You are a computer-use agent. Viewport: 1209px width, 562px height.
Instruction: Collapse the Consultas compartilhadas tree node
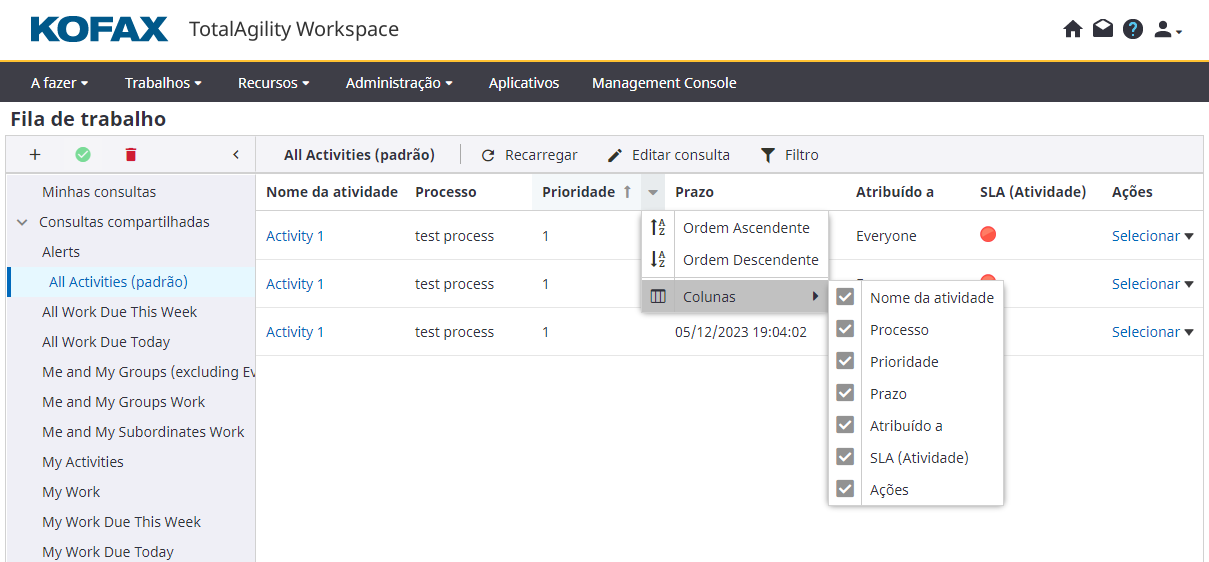click(22, 222)
